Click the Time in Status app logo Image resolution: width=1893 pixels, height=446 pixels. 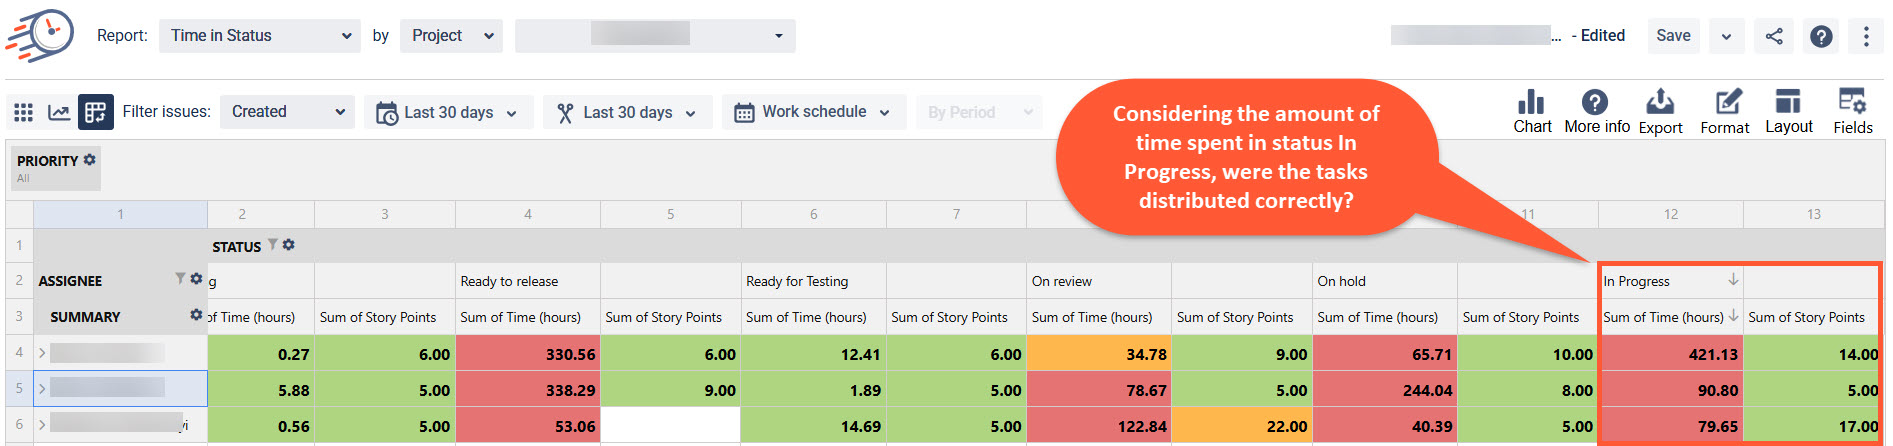[40, 36]
